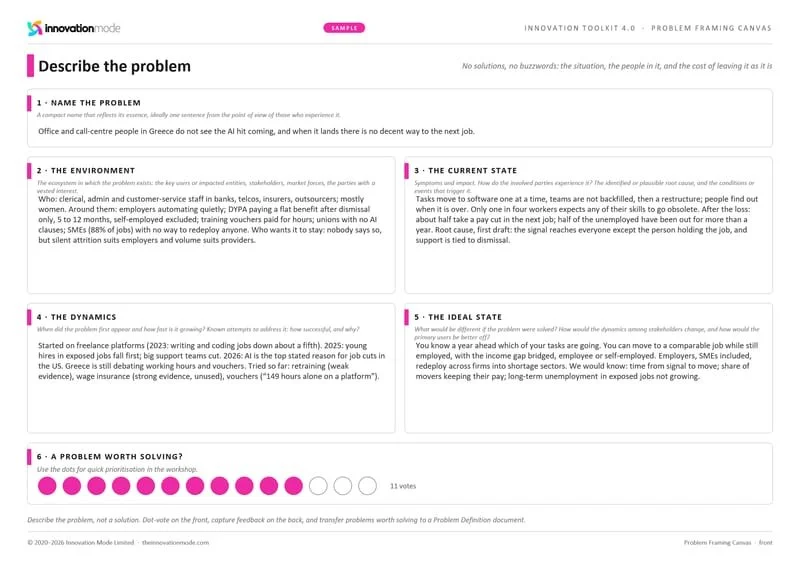Click the Name the Problem text field

(256, 131)
